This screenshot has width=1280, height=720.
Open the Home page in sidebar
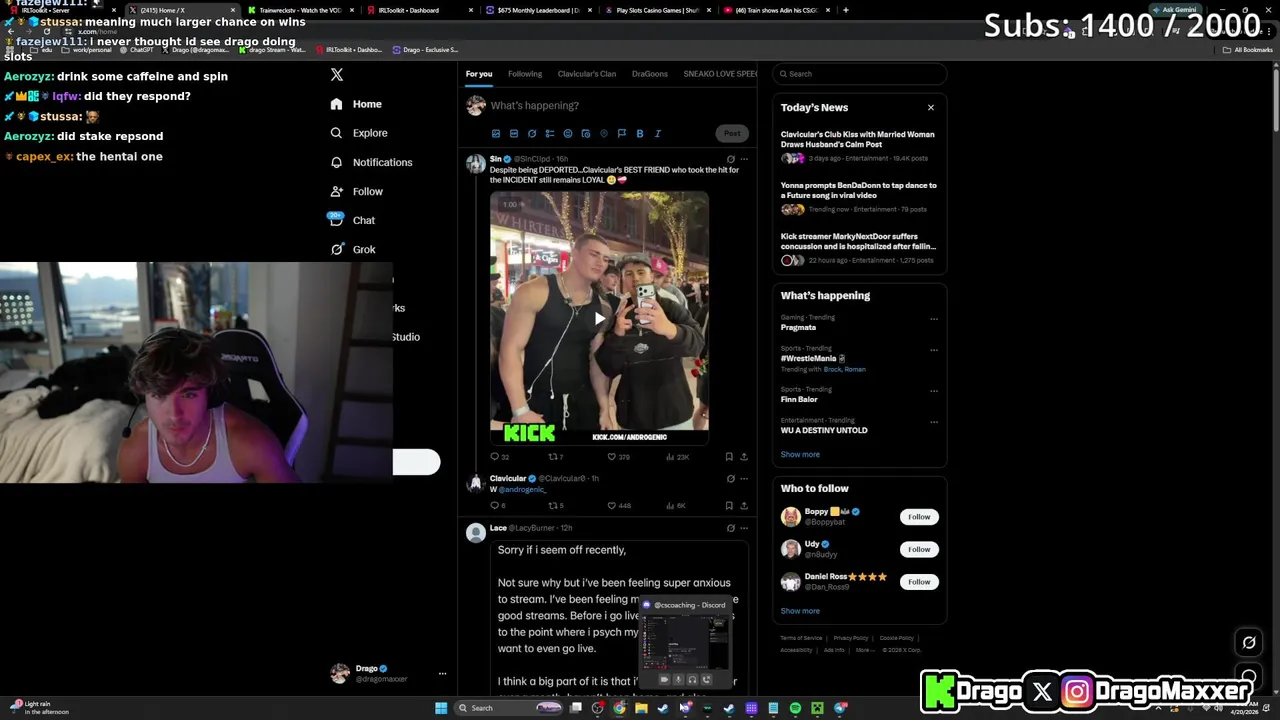point(356,104)
